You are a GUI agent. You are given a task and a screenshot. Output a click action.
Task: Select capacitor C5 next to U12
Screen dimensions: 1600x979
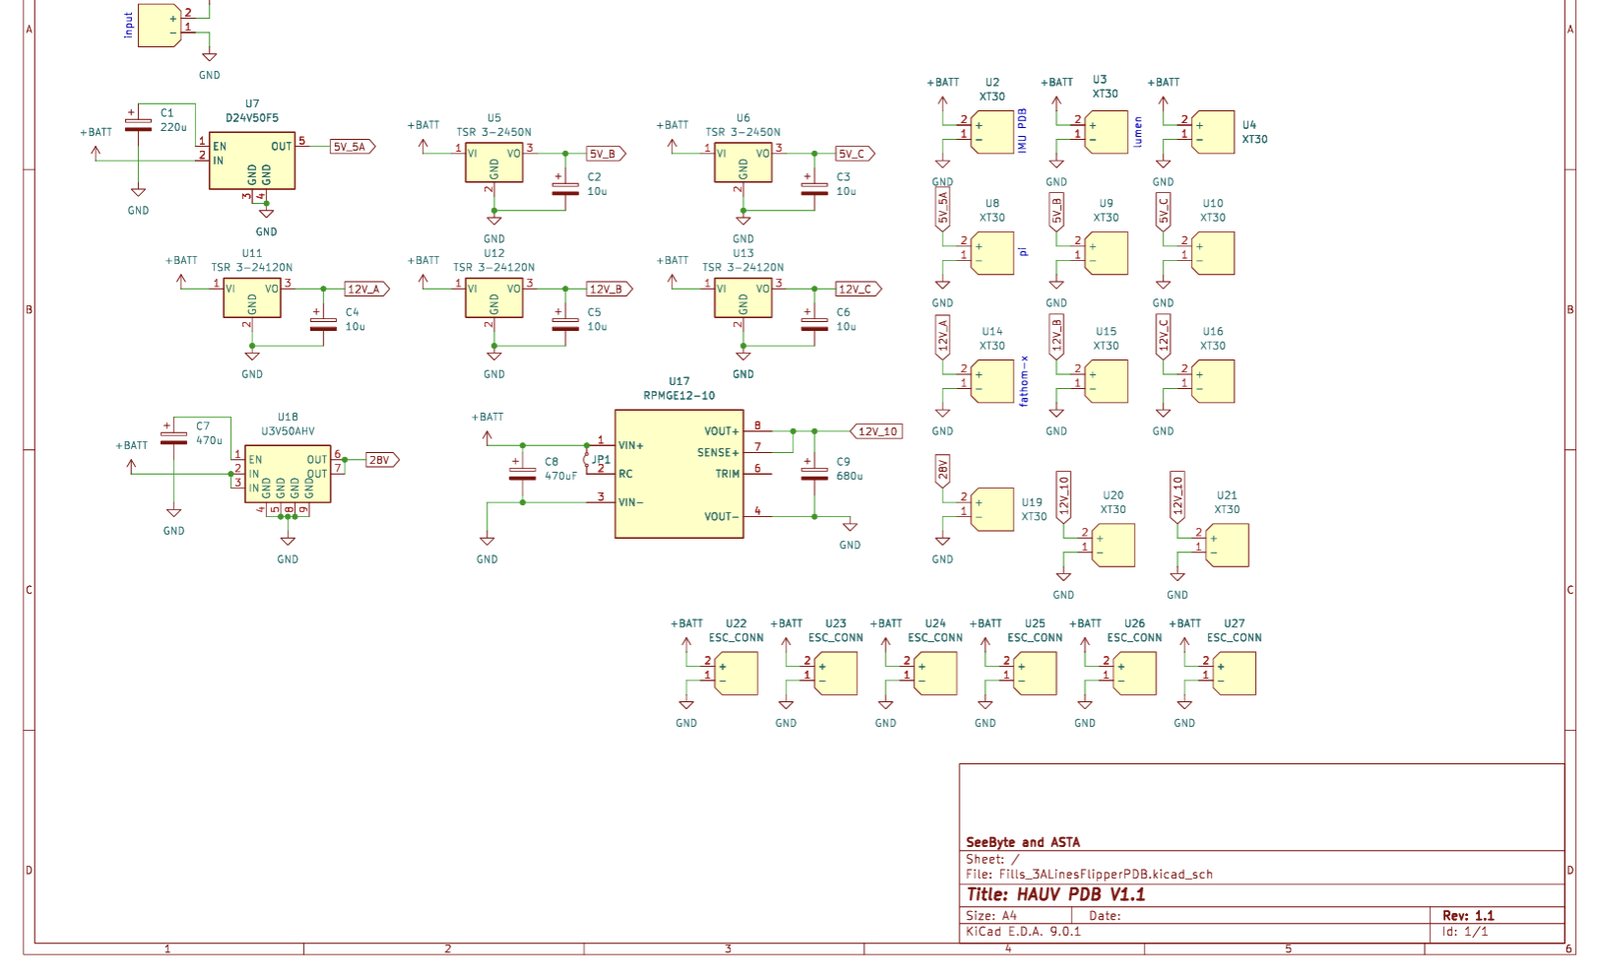click(566, 321)
